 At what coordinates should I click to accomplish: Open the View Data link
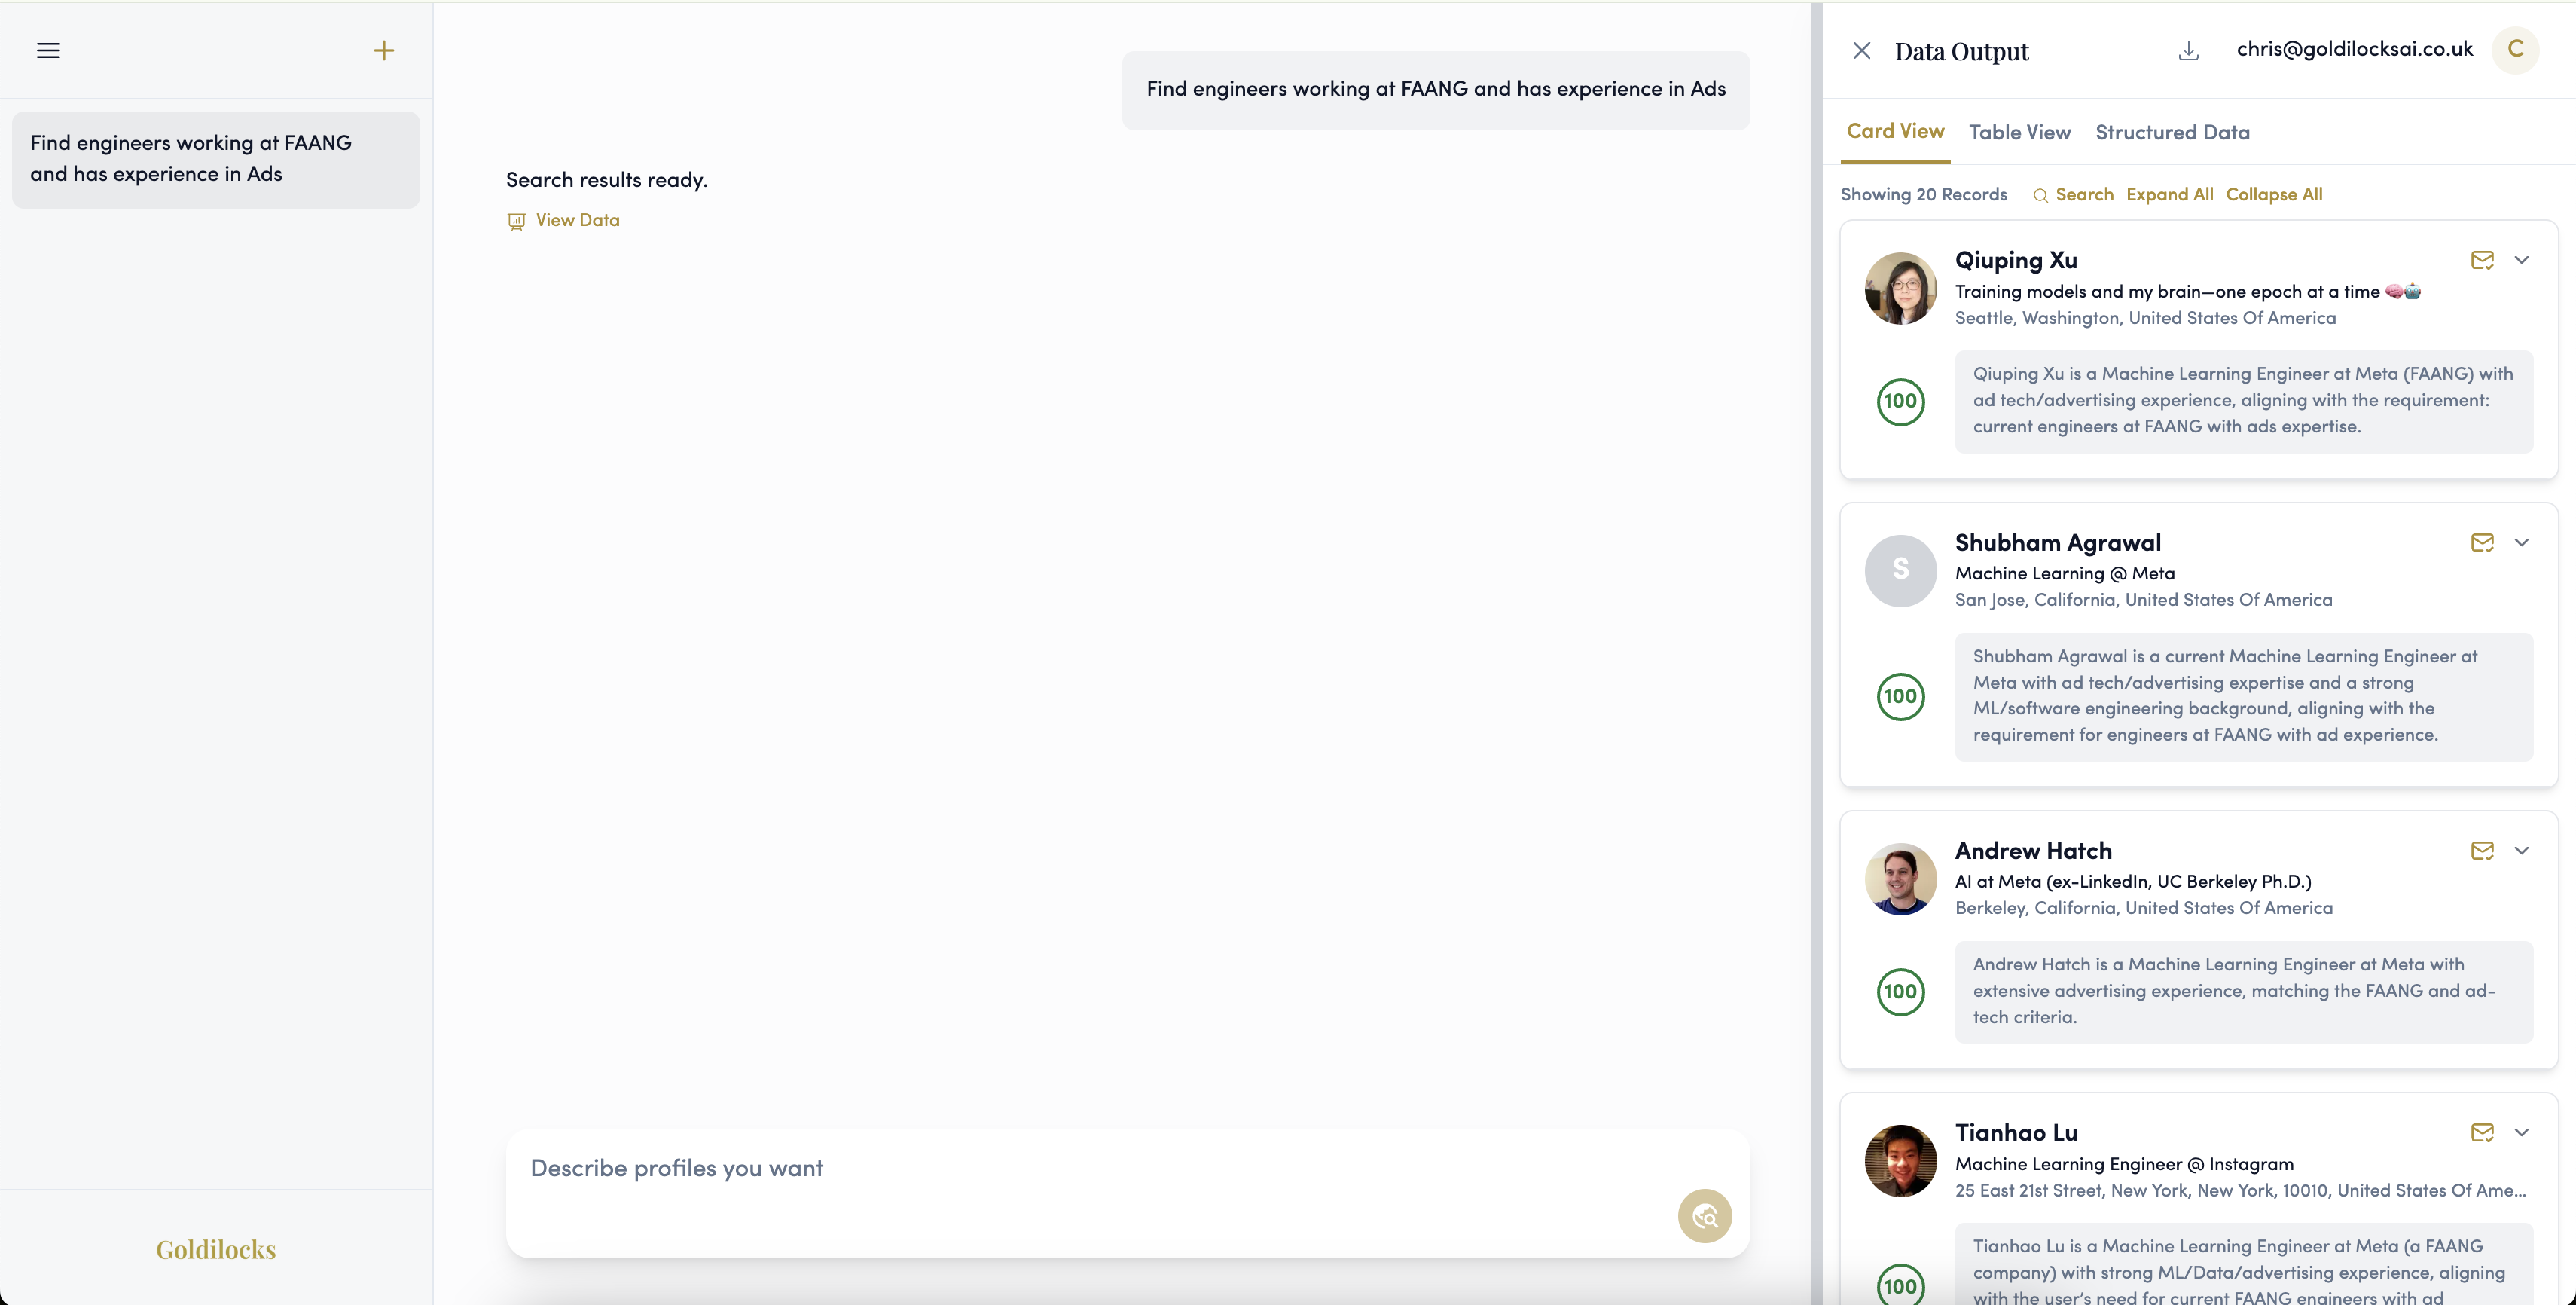[x=577, y=220]
